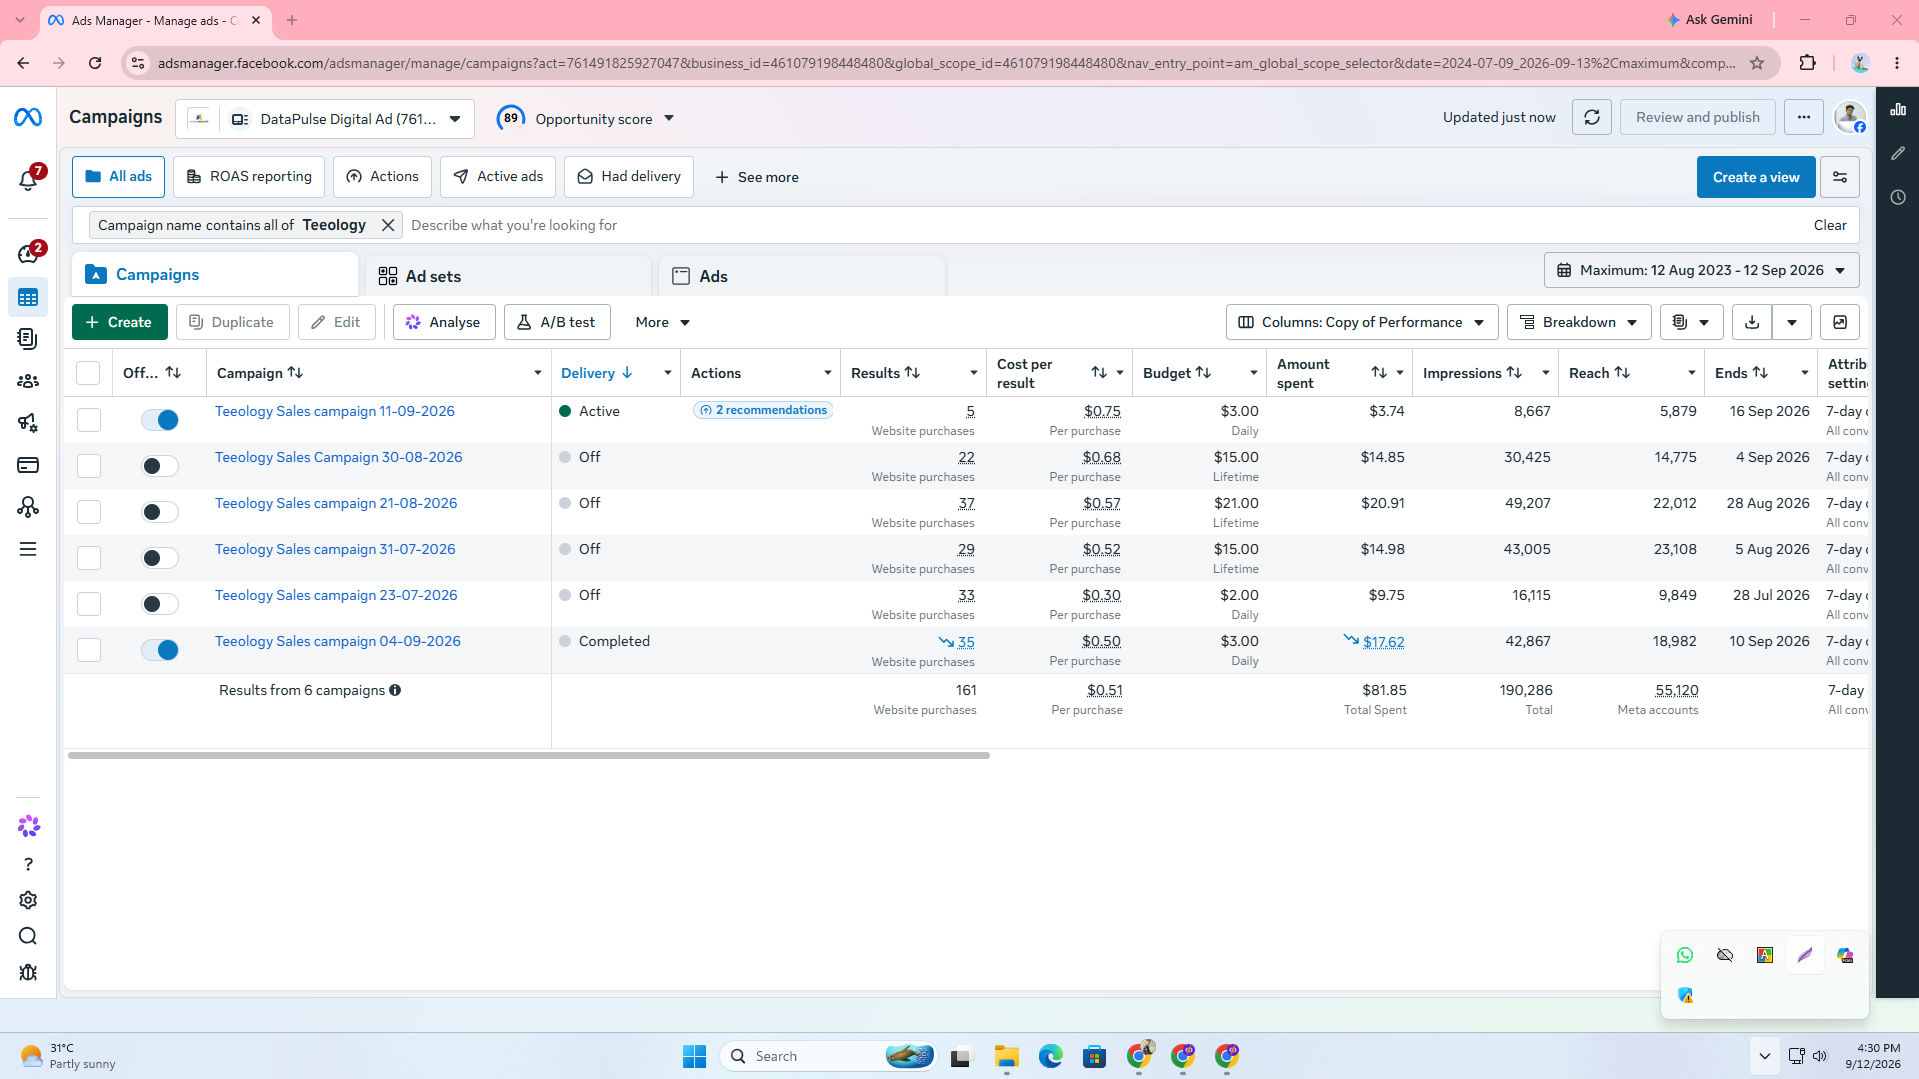1919x1079 pixels.
Task: Click horizontal scrollbar below the table
Action: (x=529, y=755)
